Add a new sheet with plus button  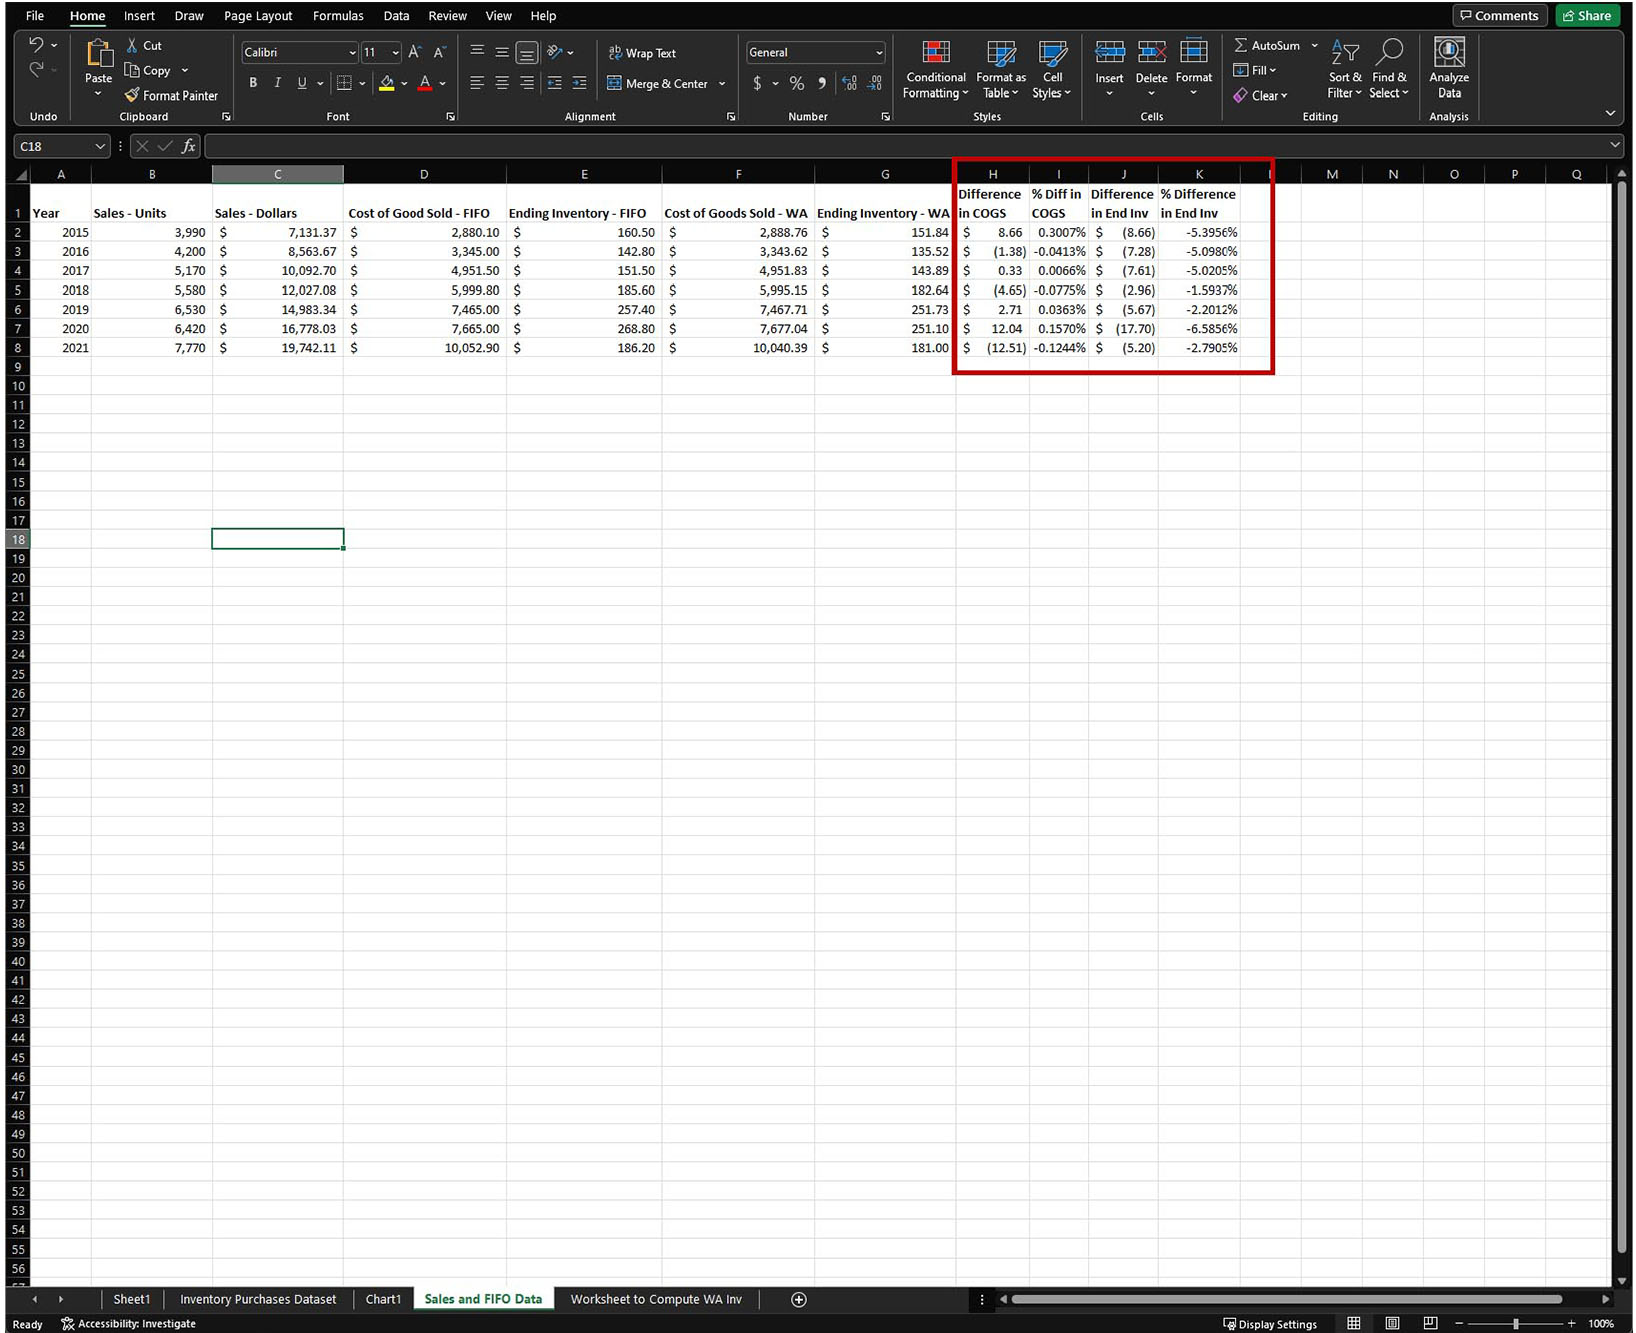pyautogui.click(x=798, y=1299)
